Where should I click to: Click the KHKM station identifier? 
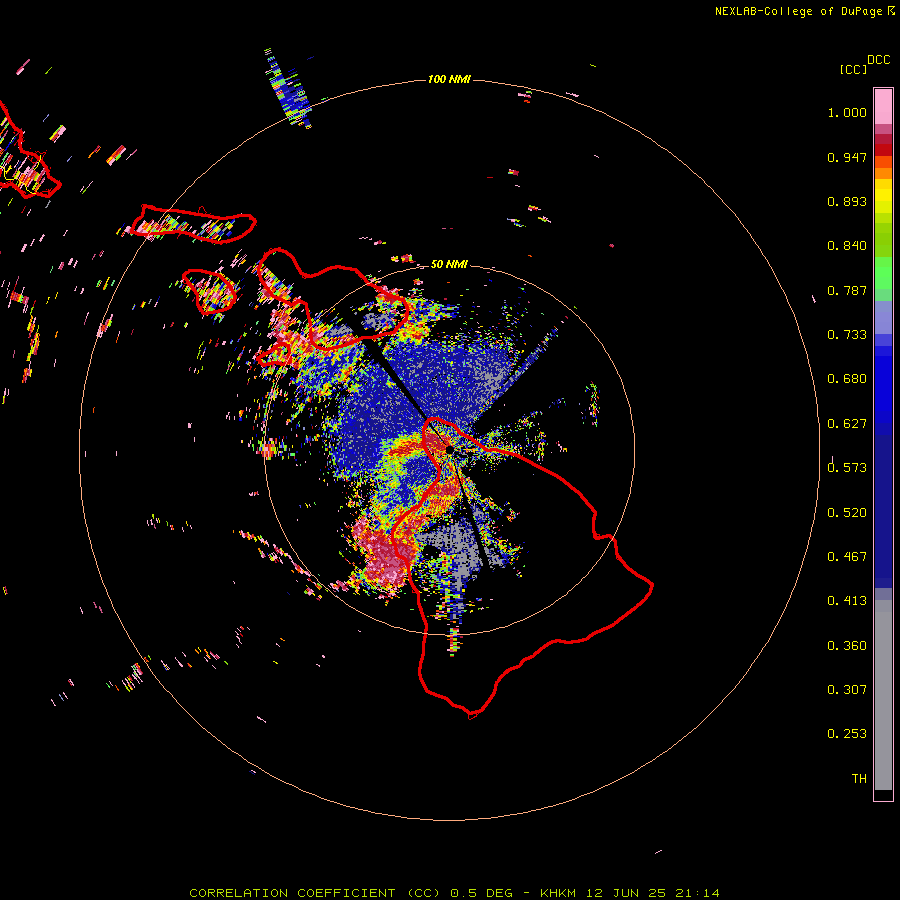558,893
